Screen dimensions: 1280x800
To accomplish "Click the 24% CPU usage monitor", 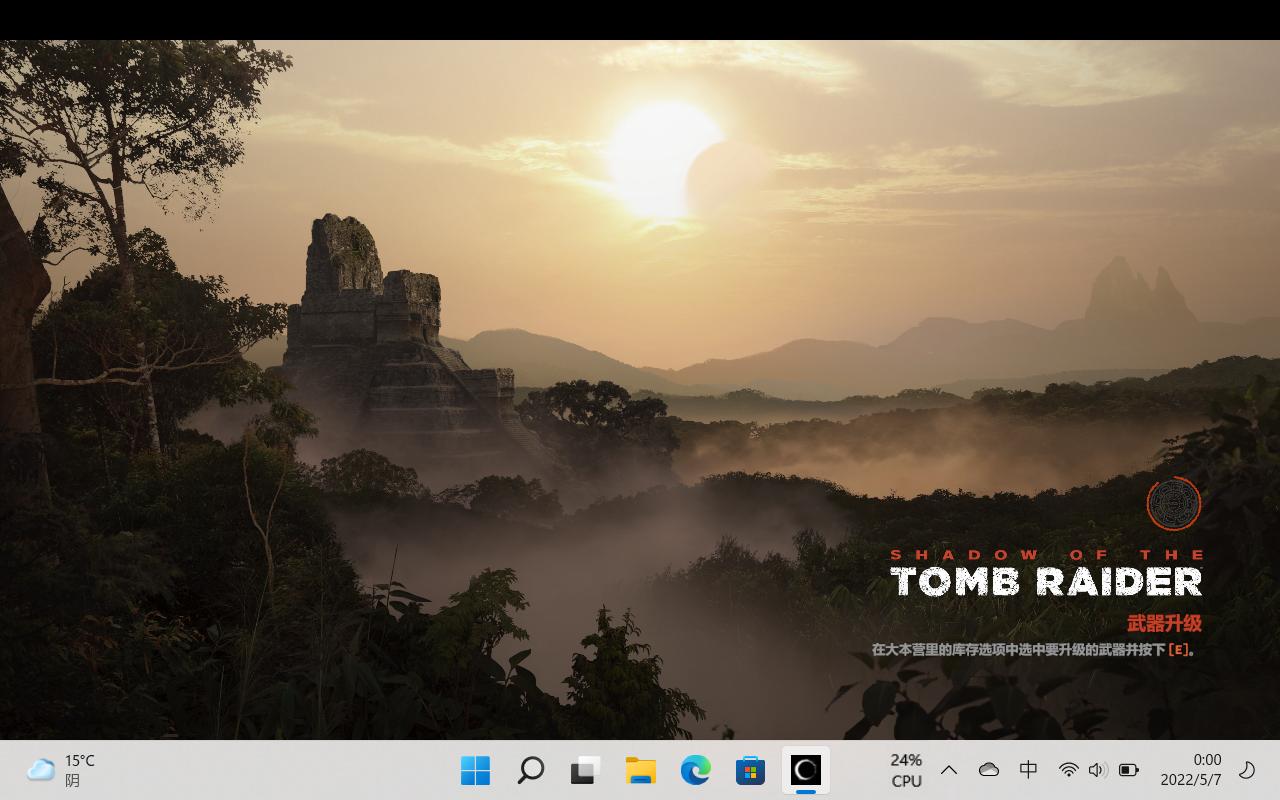I will click(x=906, y=770).
